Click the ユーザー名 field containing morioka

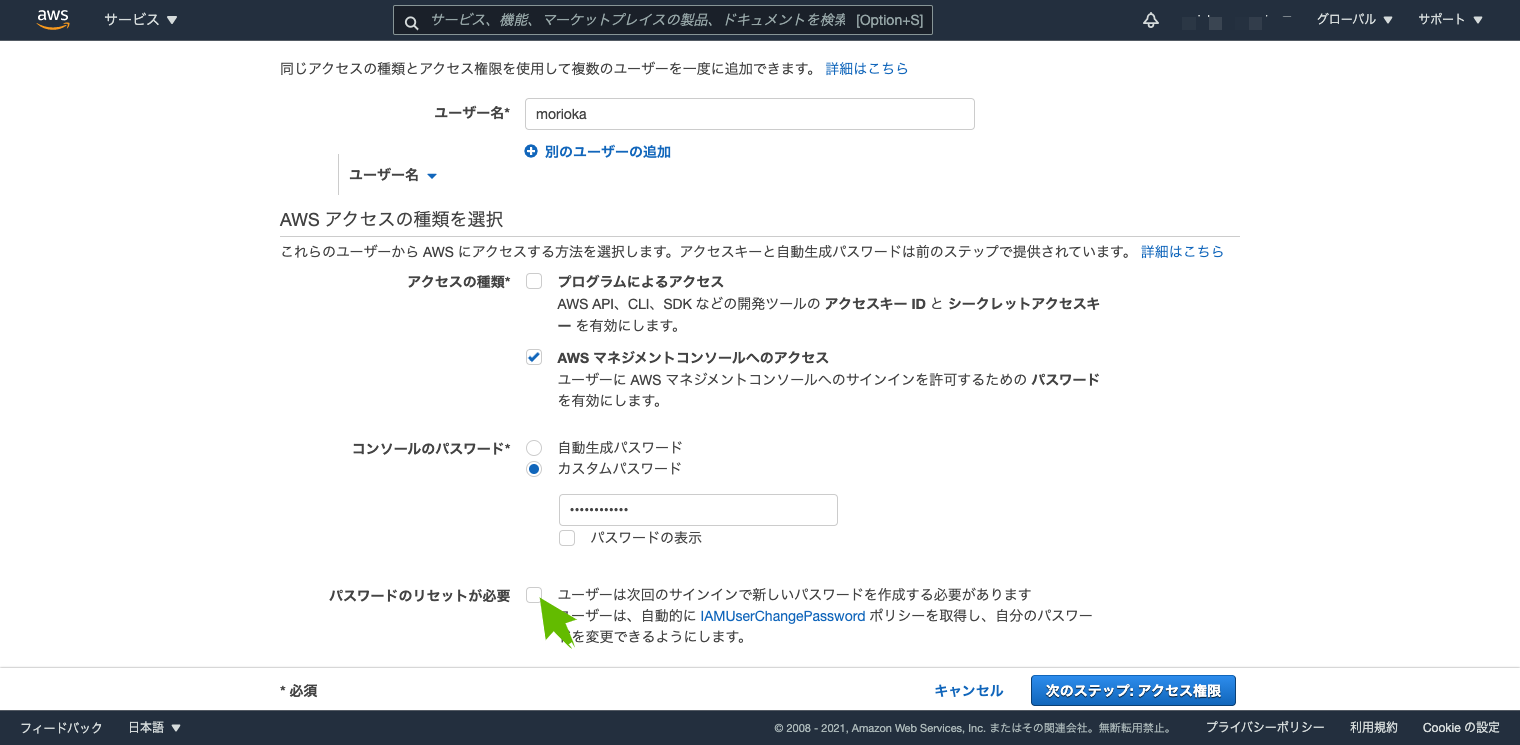pyautogui.click(x=750, y=114)
